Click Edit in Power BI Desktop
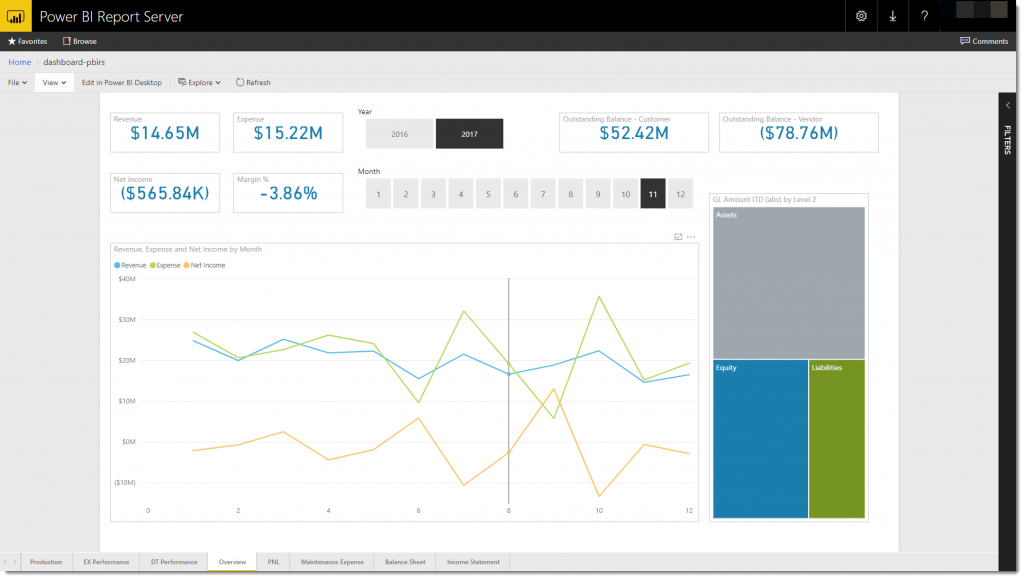The image size is (1024, 579). tap(121, 82)
